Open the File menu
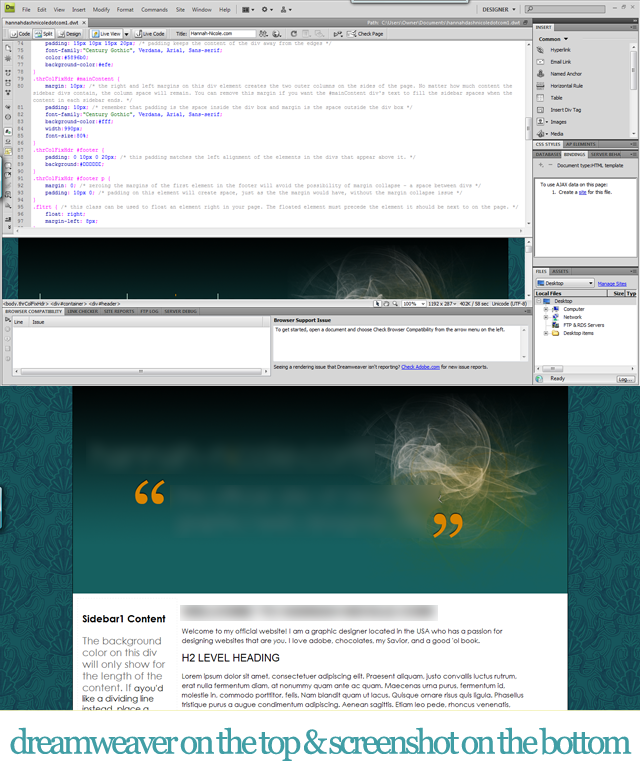Viewport: 640px width, 772px height. tap(26, 9)
